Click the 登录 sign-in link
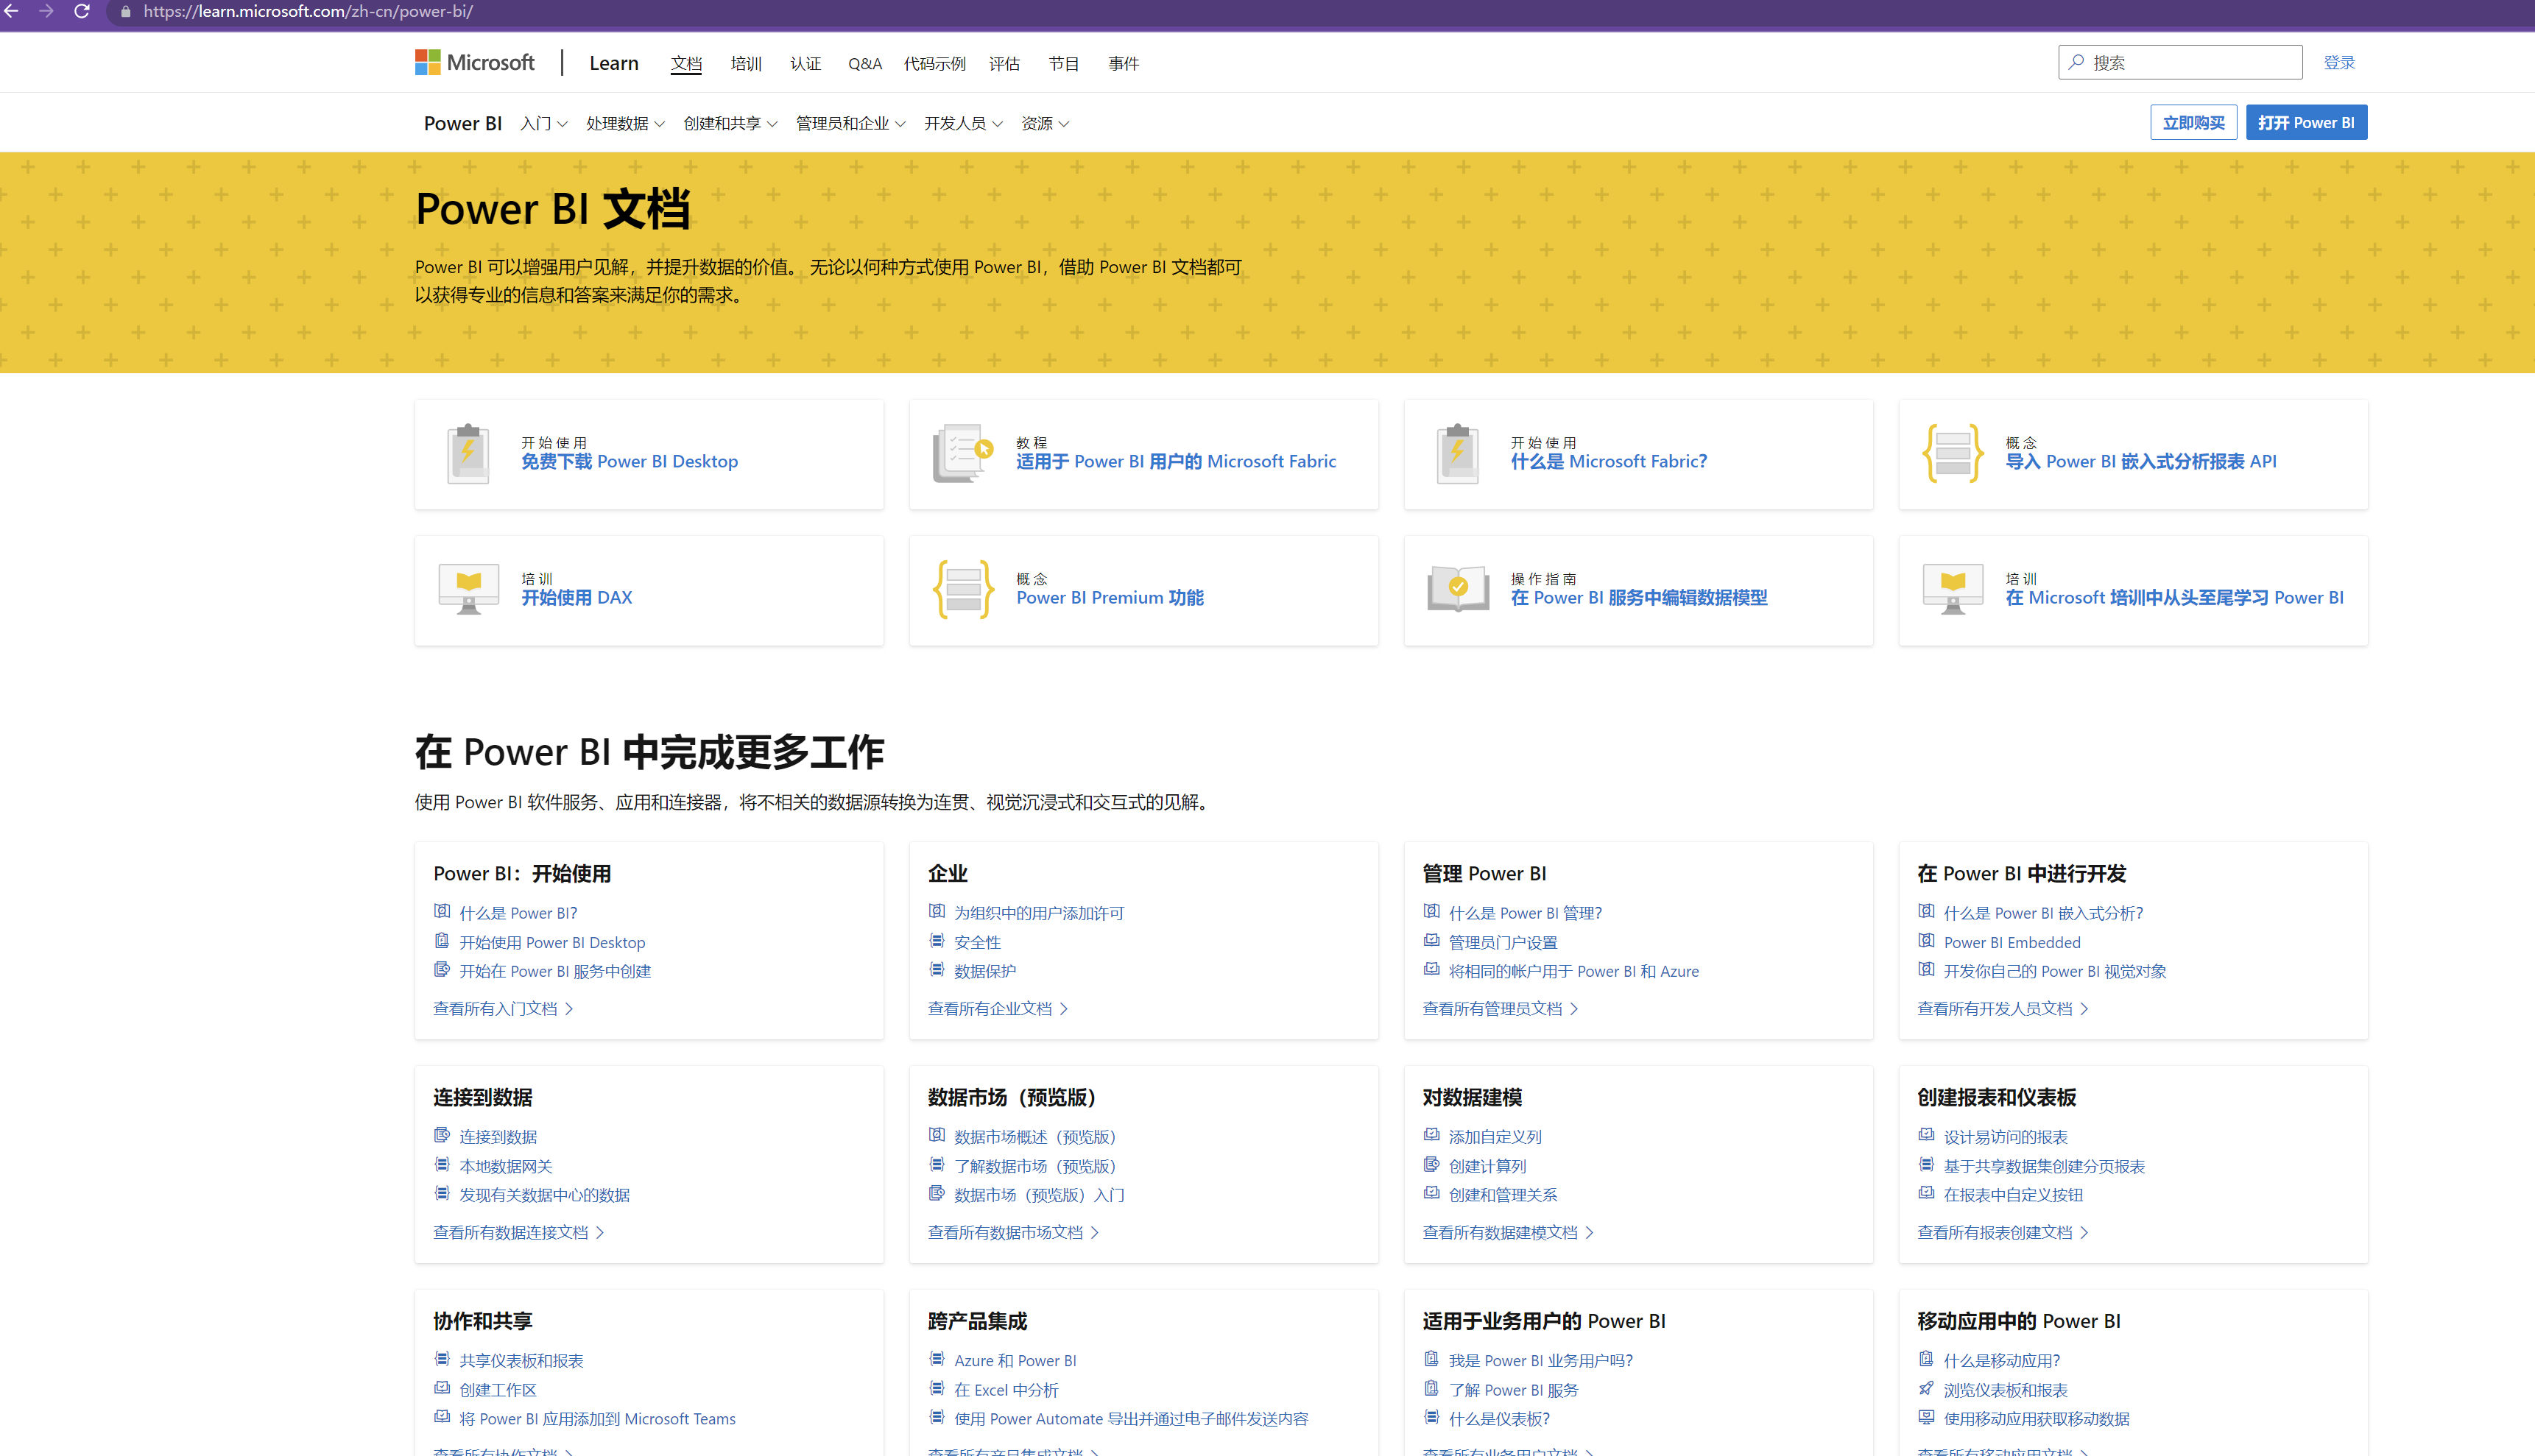The width and height of the screenshot is (2535, 1456). click(x=2338, y=62)
